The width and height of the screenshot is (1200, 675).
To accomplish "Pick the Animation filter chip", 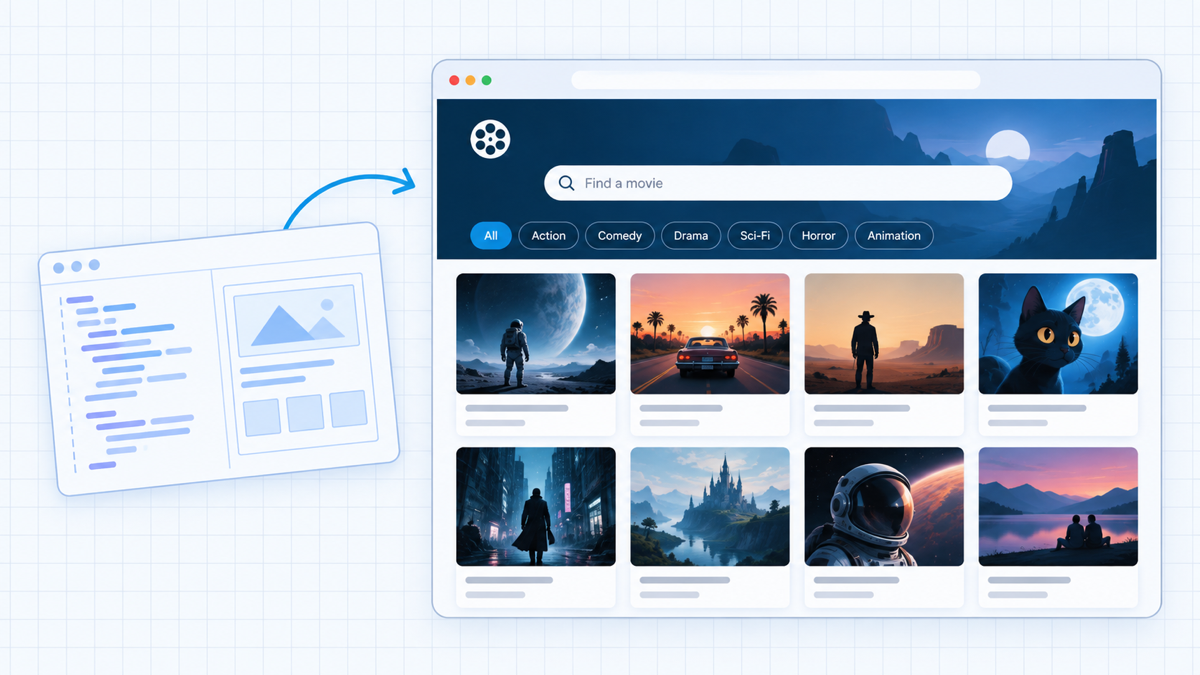I will (894, 236).
